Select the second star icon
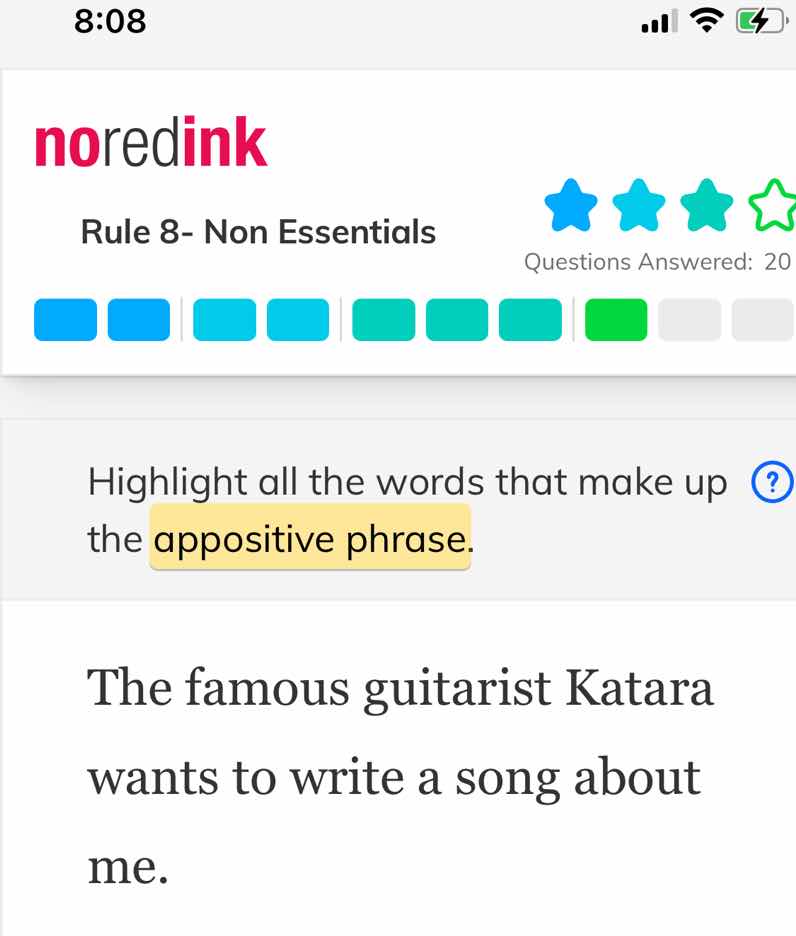 point(641,204)
